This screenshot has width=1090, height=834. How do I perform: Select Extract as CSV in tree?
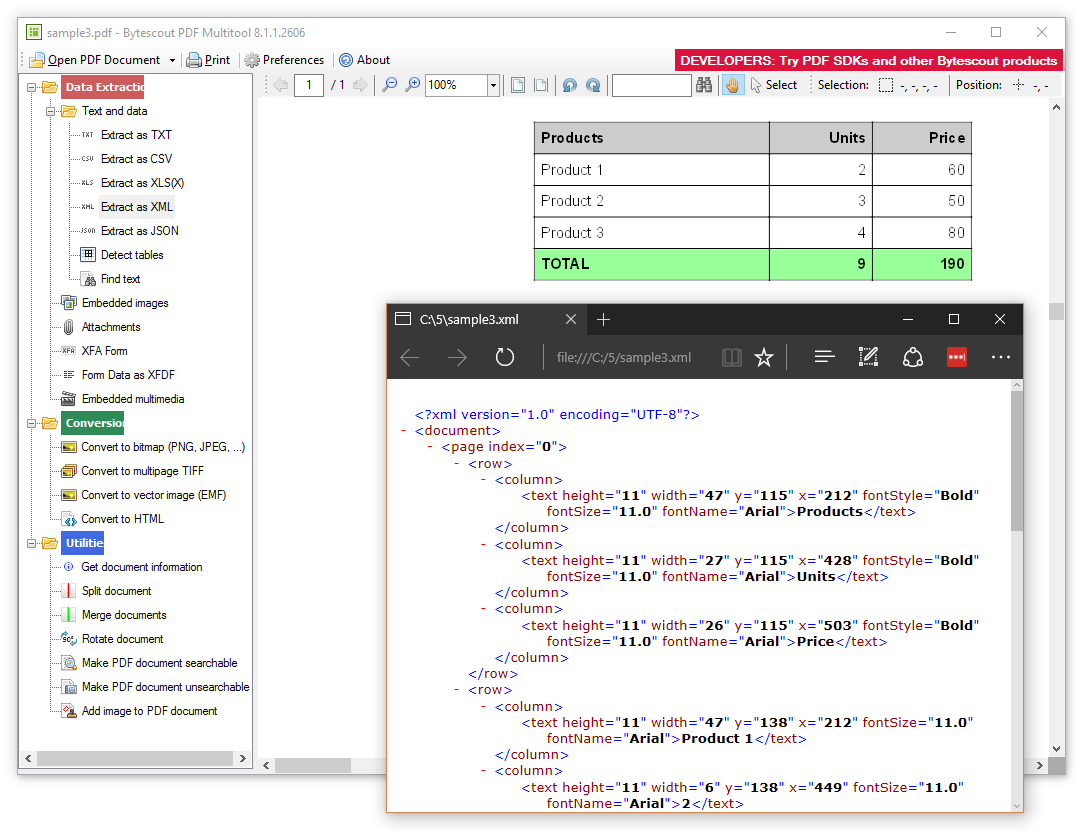136,159
